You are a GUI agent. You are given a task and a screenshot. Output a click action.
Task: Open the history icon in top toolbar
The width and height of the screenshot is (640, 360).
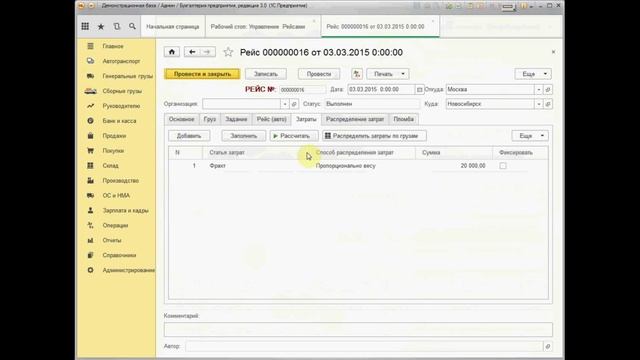[117, 27]
